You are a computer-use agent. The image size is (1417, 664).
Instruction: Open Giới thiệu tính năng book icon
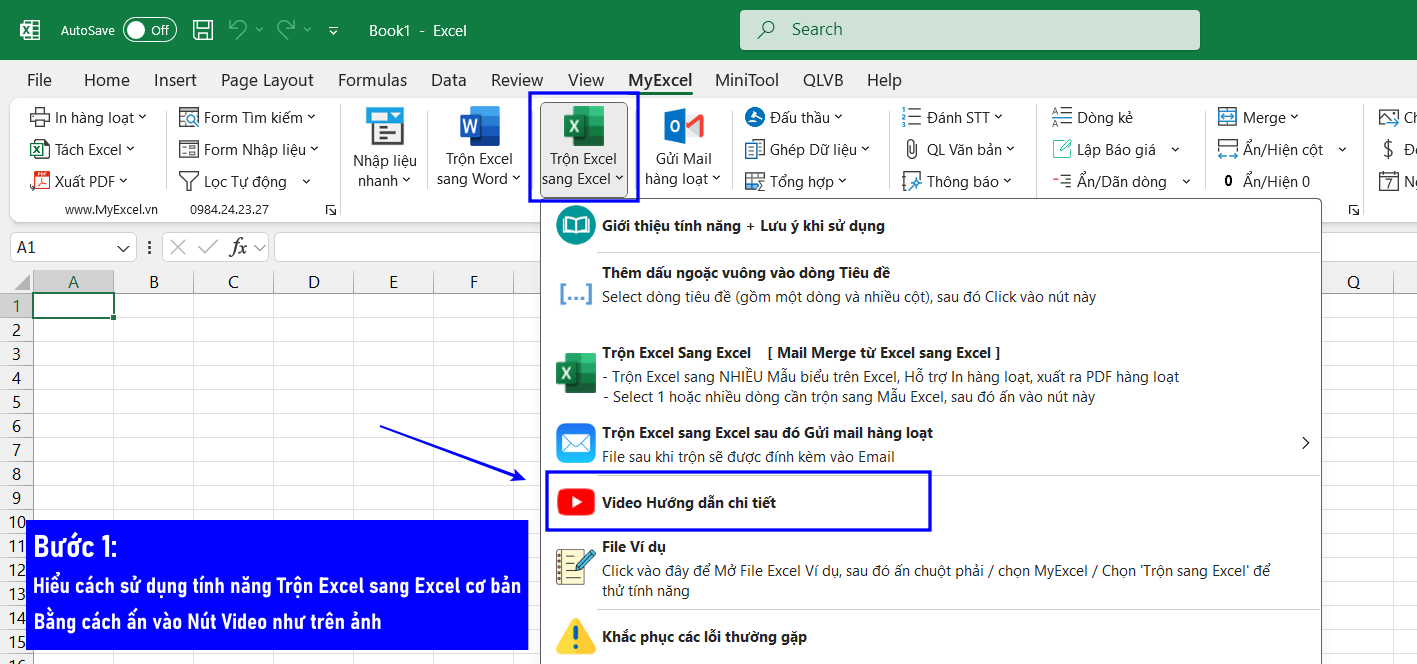(x=575, y=226)
